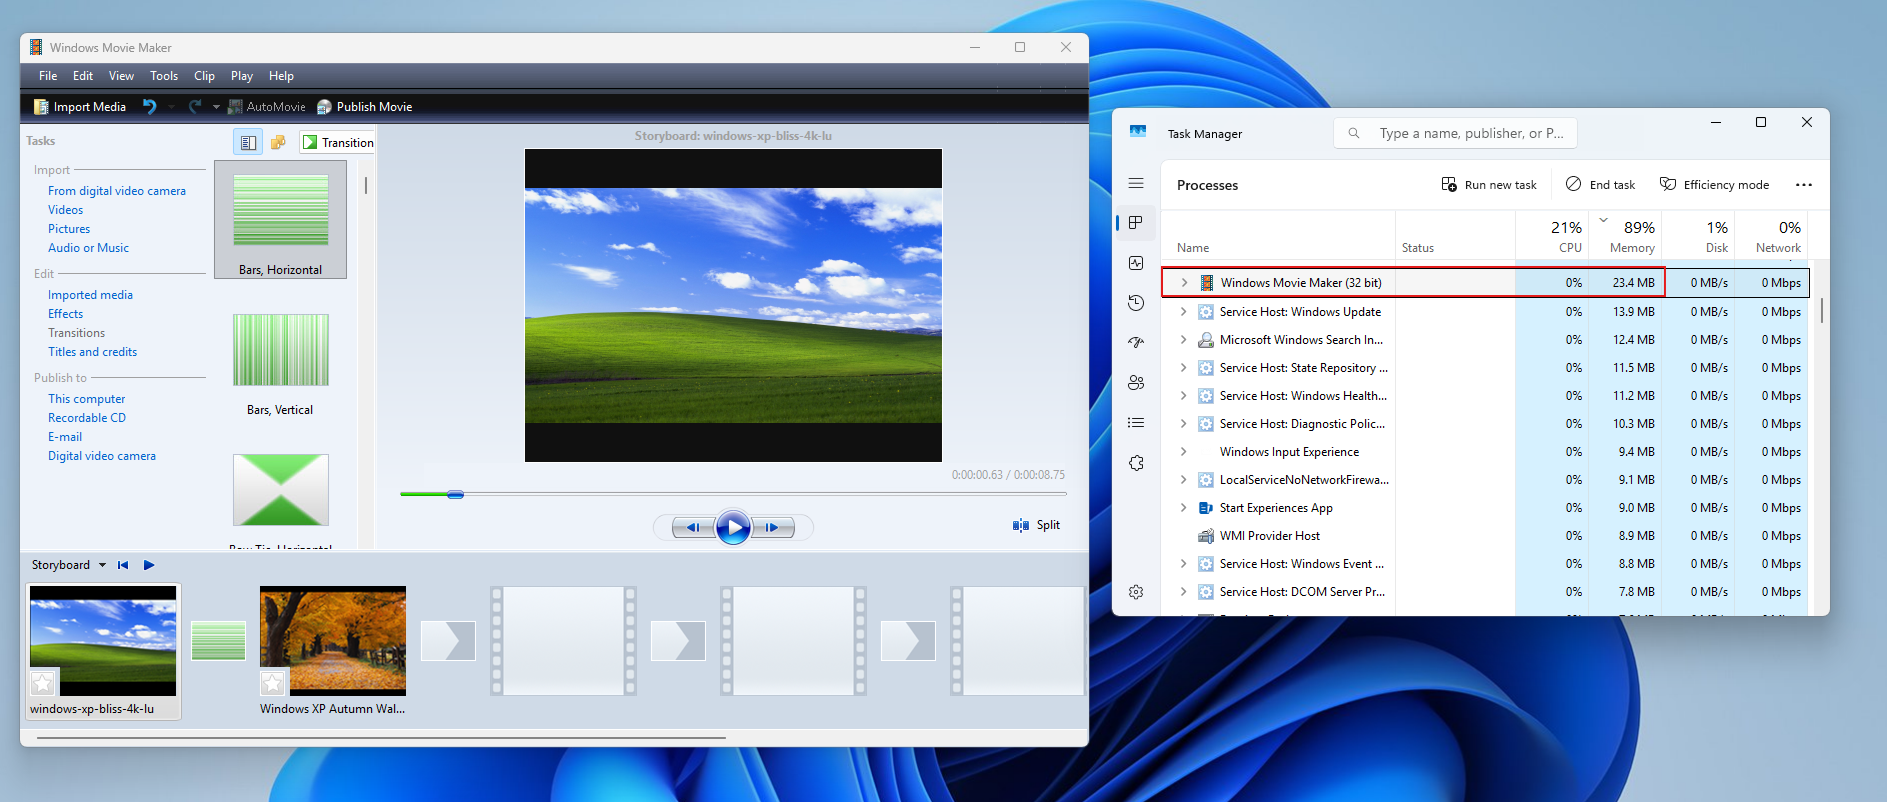Step to the next frame
The height and width of the screenshot is (802, 1887).
(x=773, y=527)
